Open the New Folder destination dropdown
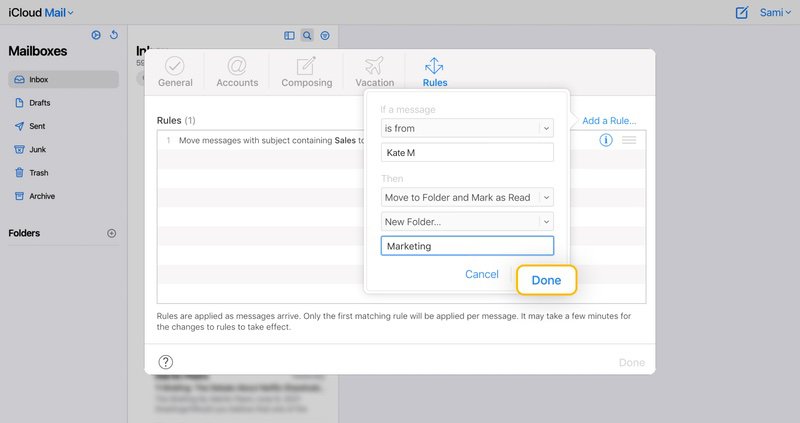 point(467,221)
